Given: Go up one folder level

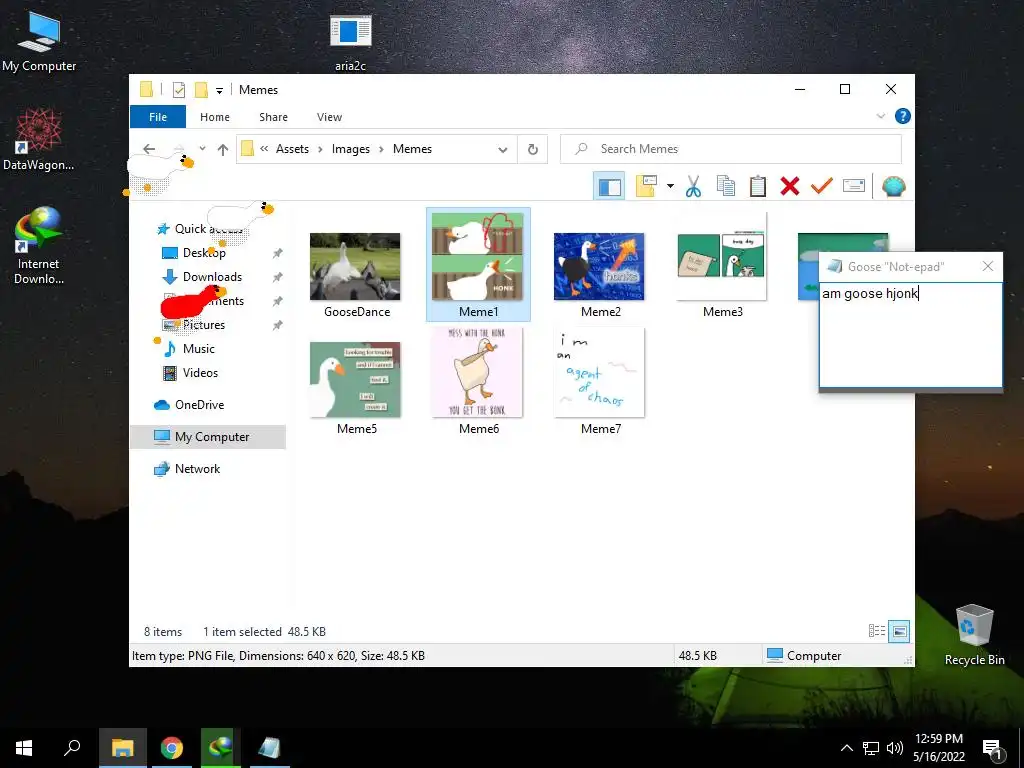Looking at the screenshot, I should point(223,150).
